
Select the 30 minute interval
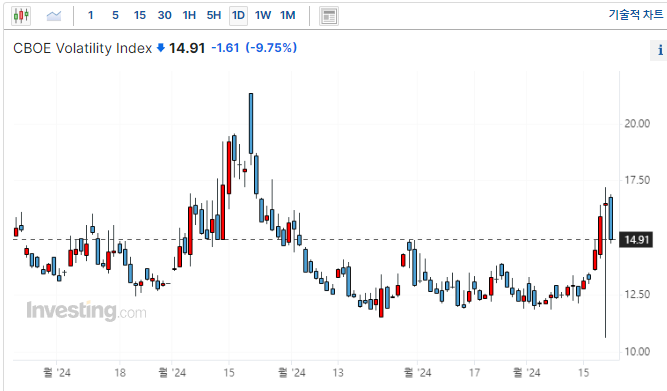coord(164,15)
